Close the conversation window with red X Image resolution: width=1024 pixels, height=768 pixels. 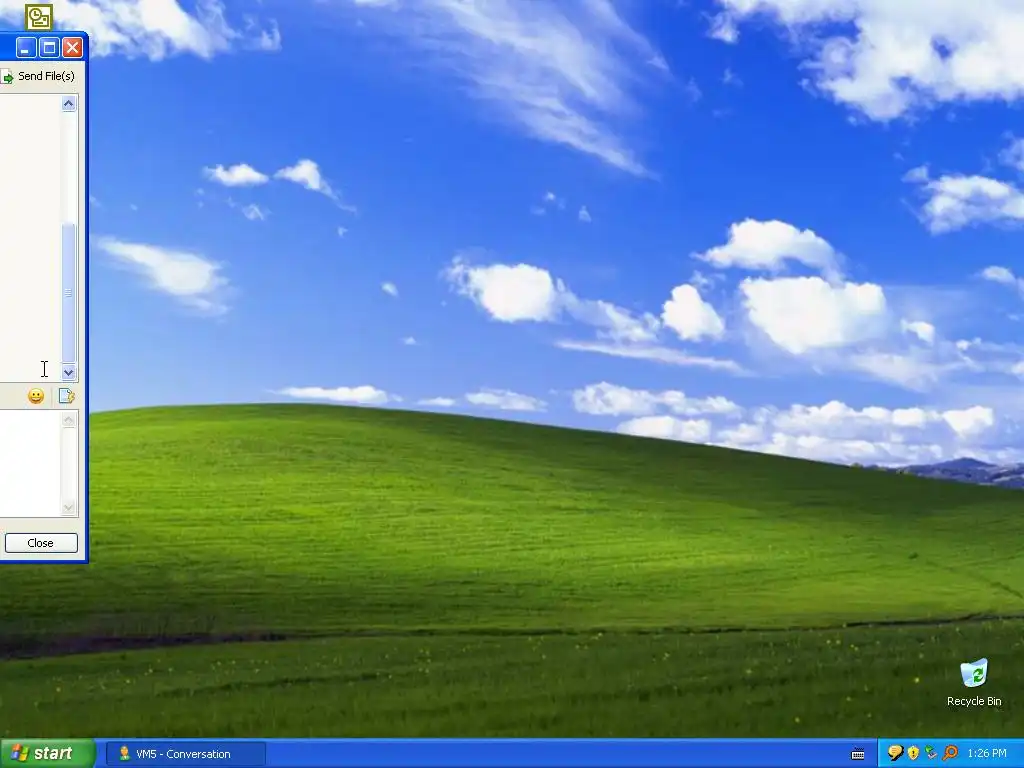72,48
